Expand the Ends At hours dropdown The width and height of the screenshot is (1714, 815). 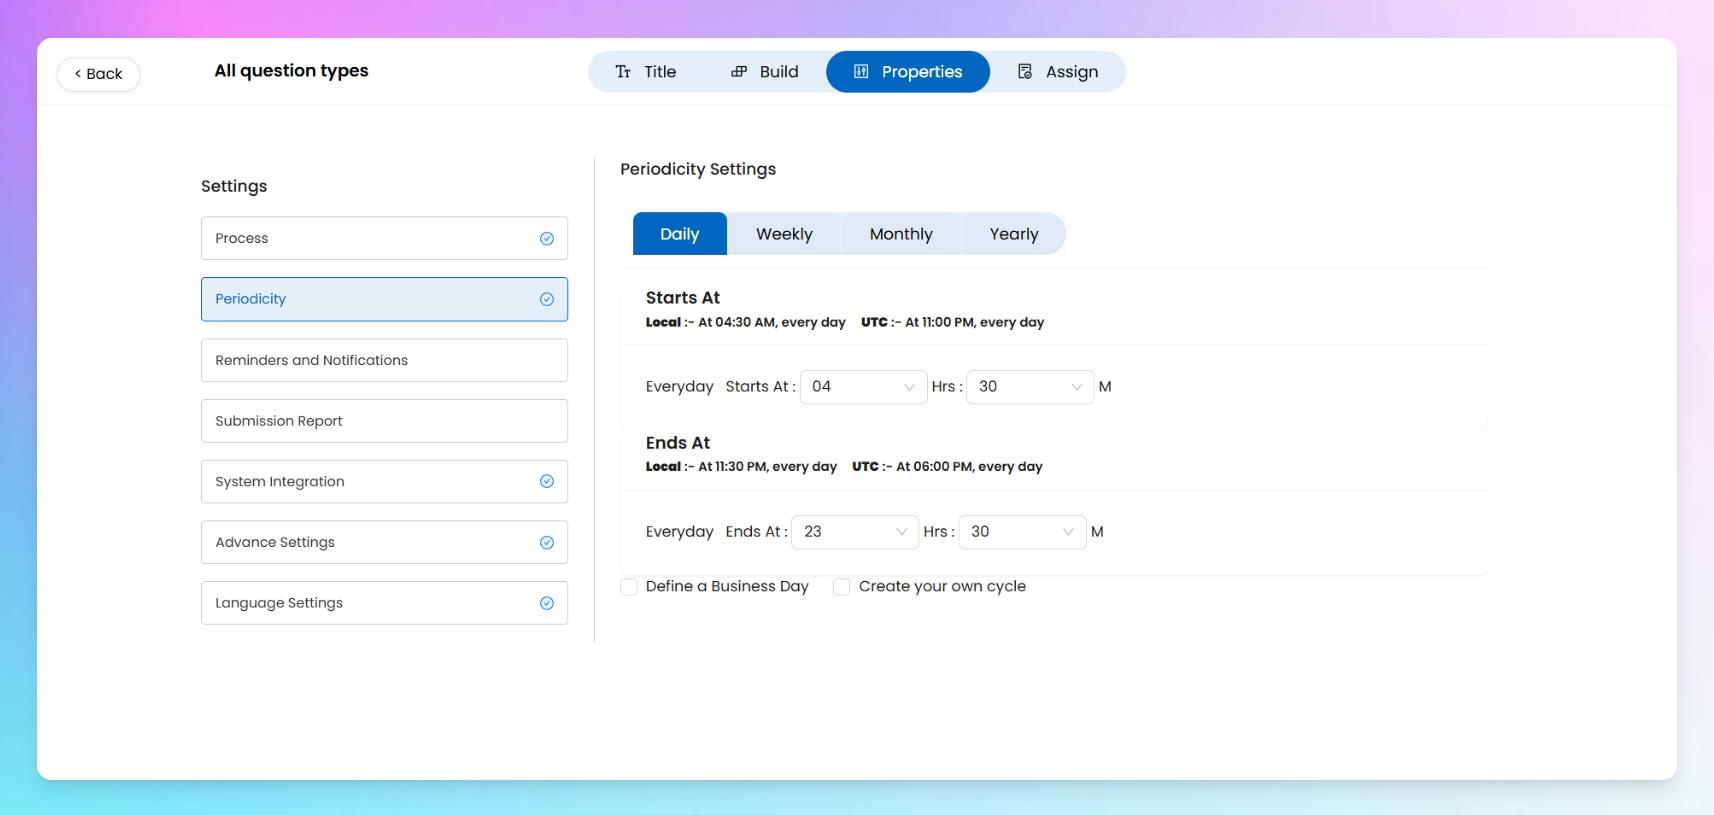click(x=855, y=532)
